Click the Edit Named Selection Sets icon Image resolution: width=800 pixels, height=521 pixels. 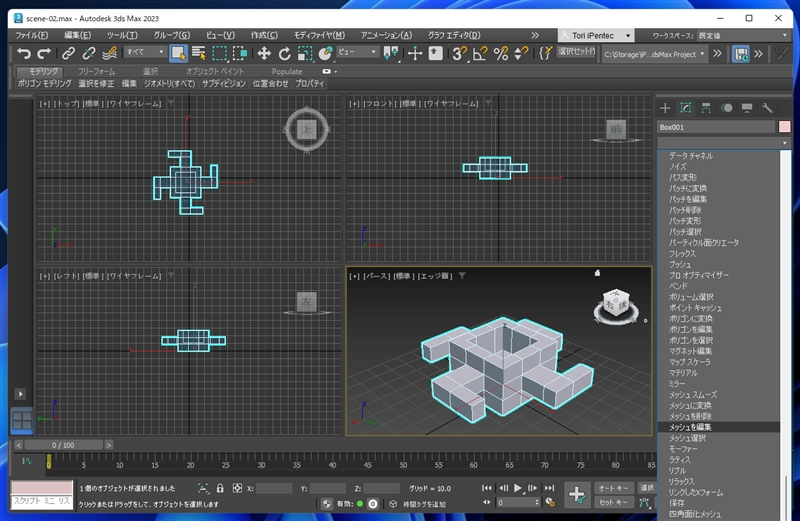pyautogui.click(x=545, y=53)
